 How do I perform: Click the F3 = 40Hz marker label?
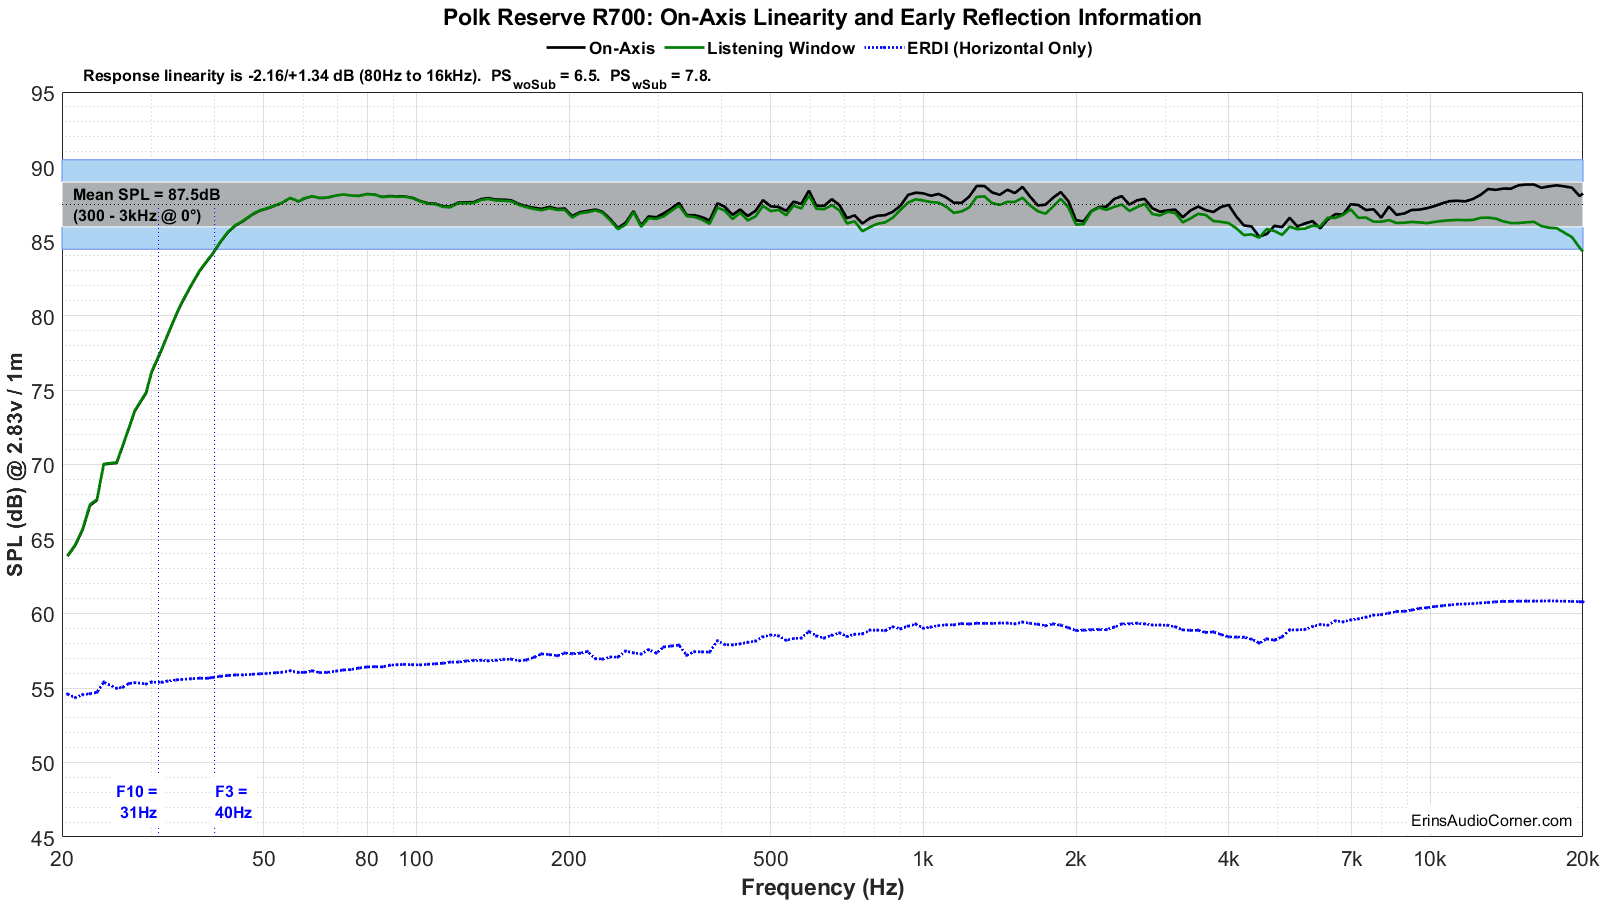(233, 802)
